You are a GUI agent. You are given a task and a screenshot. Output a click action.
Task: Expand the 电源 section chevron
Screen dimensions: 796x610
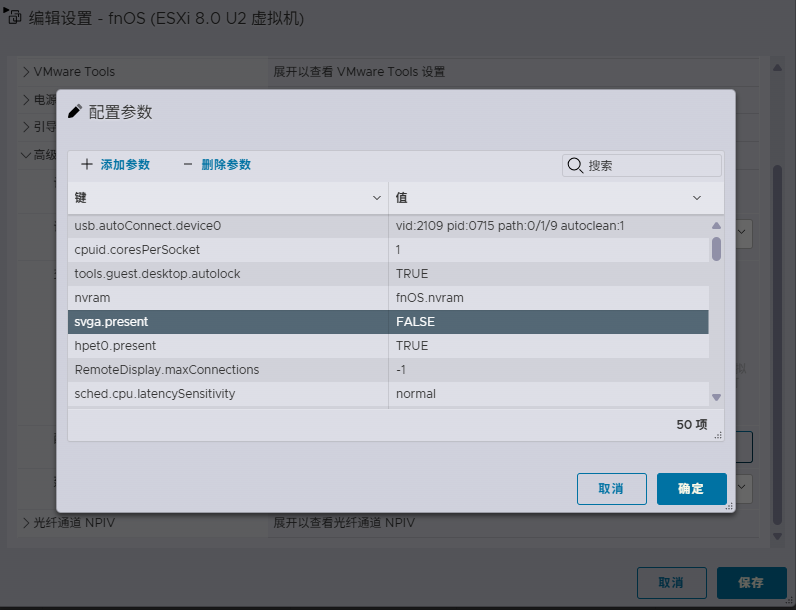(x=26, y=100)
